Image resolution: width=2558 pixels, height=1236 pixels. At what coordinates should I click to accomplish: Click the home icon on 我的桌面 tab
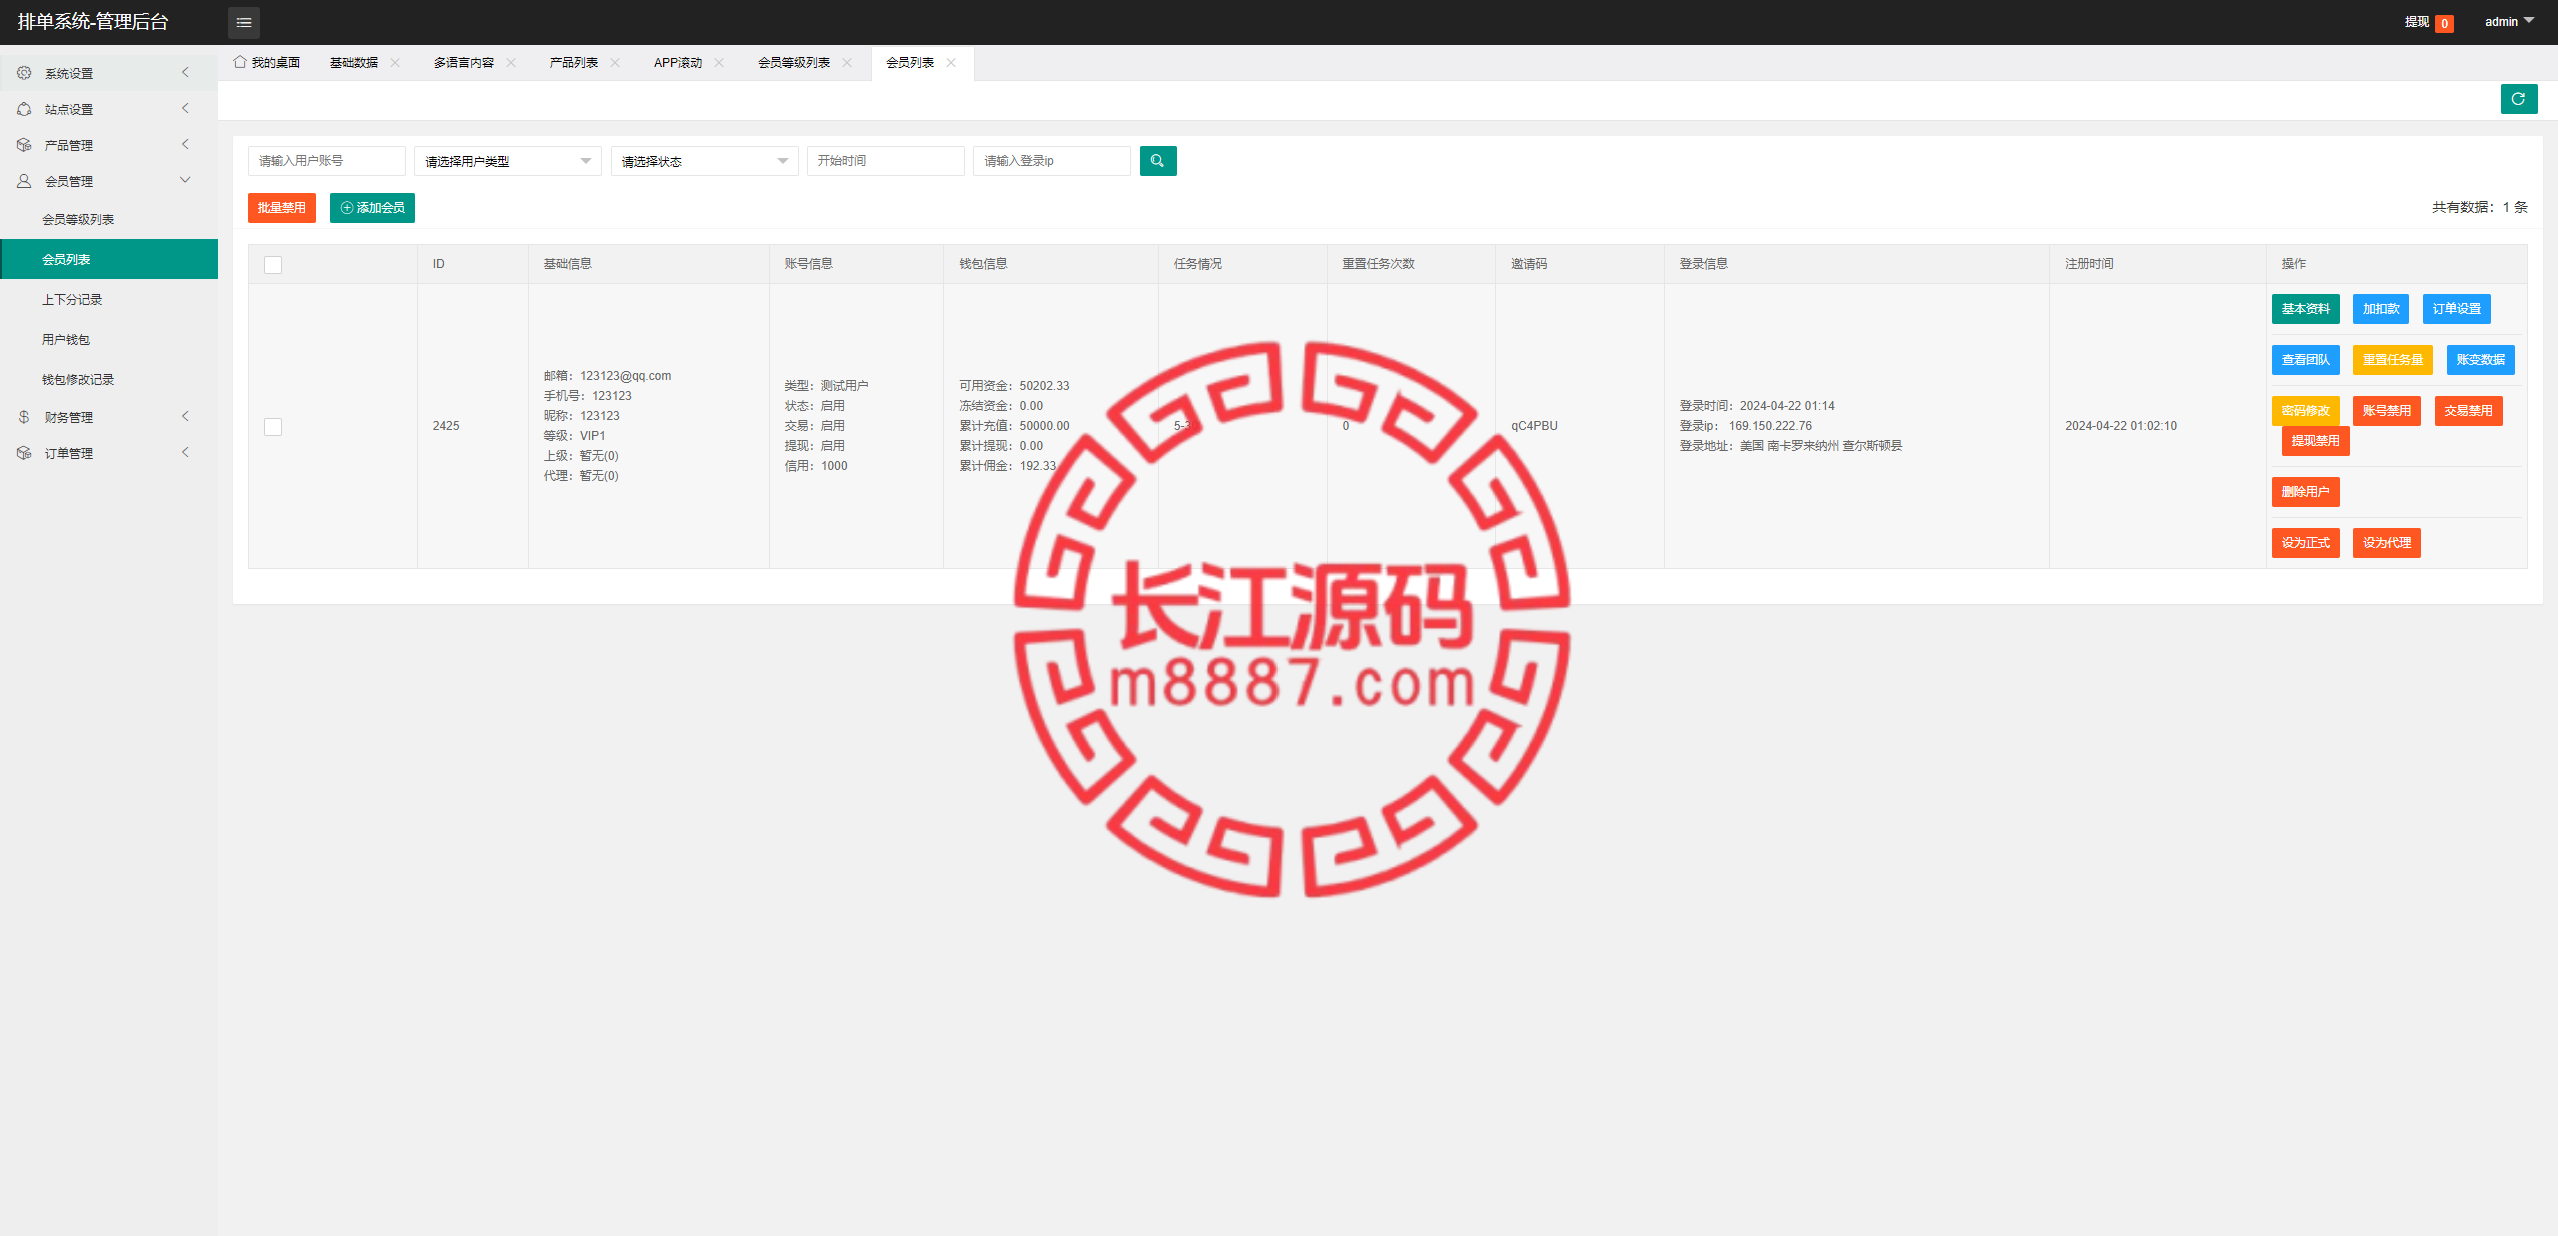click(x=240, y=62)
